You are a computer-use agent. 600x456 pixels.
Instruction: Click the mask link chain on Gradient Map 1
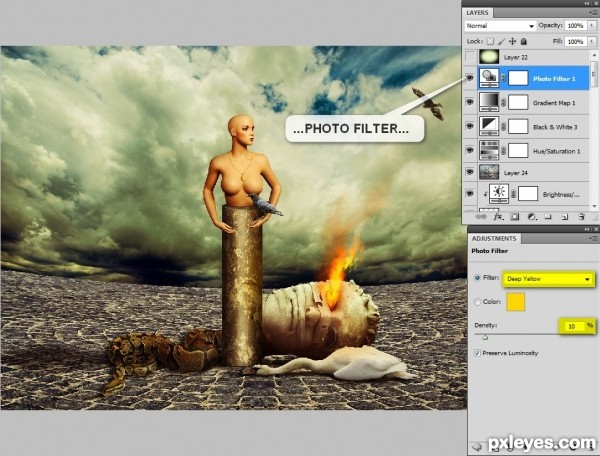click(504, 102)
